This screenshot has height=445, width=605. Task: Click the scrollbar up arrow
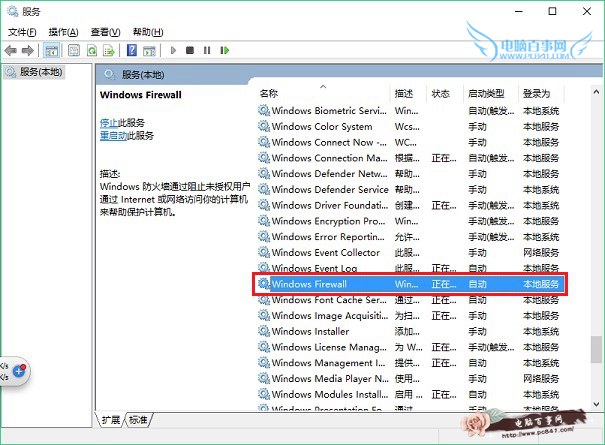tap(596, 92)
